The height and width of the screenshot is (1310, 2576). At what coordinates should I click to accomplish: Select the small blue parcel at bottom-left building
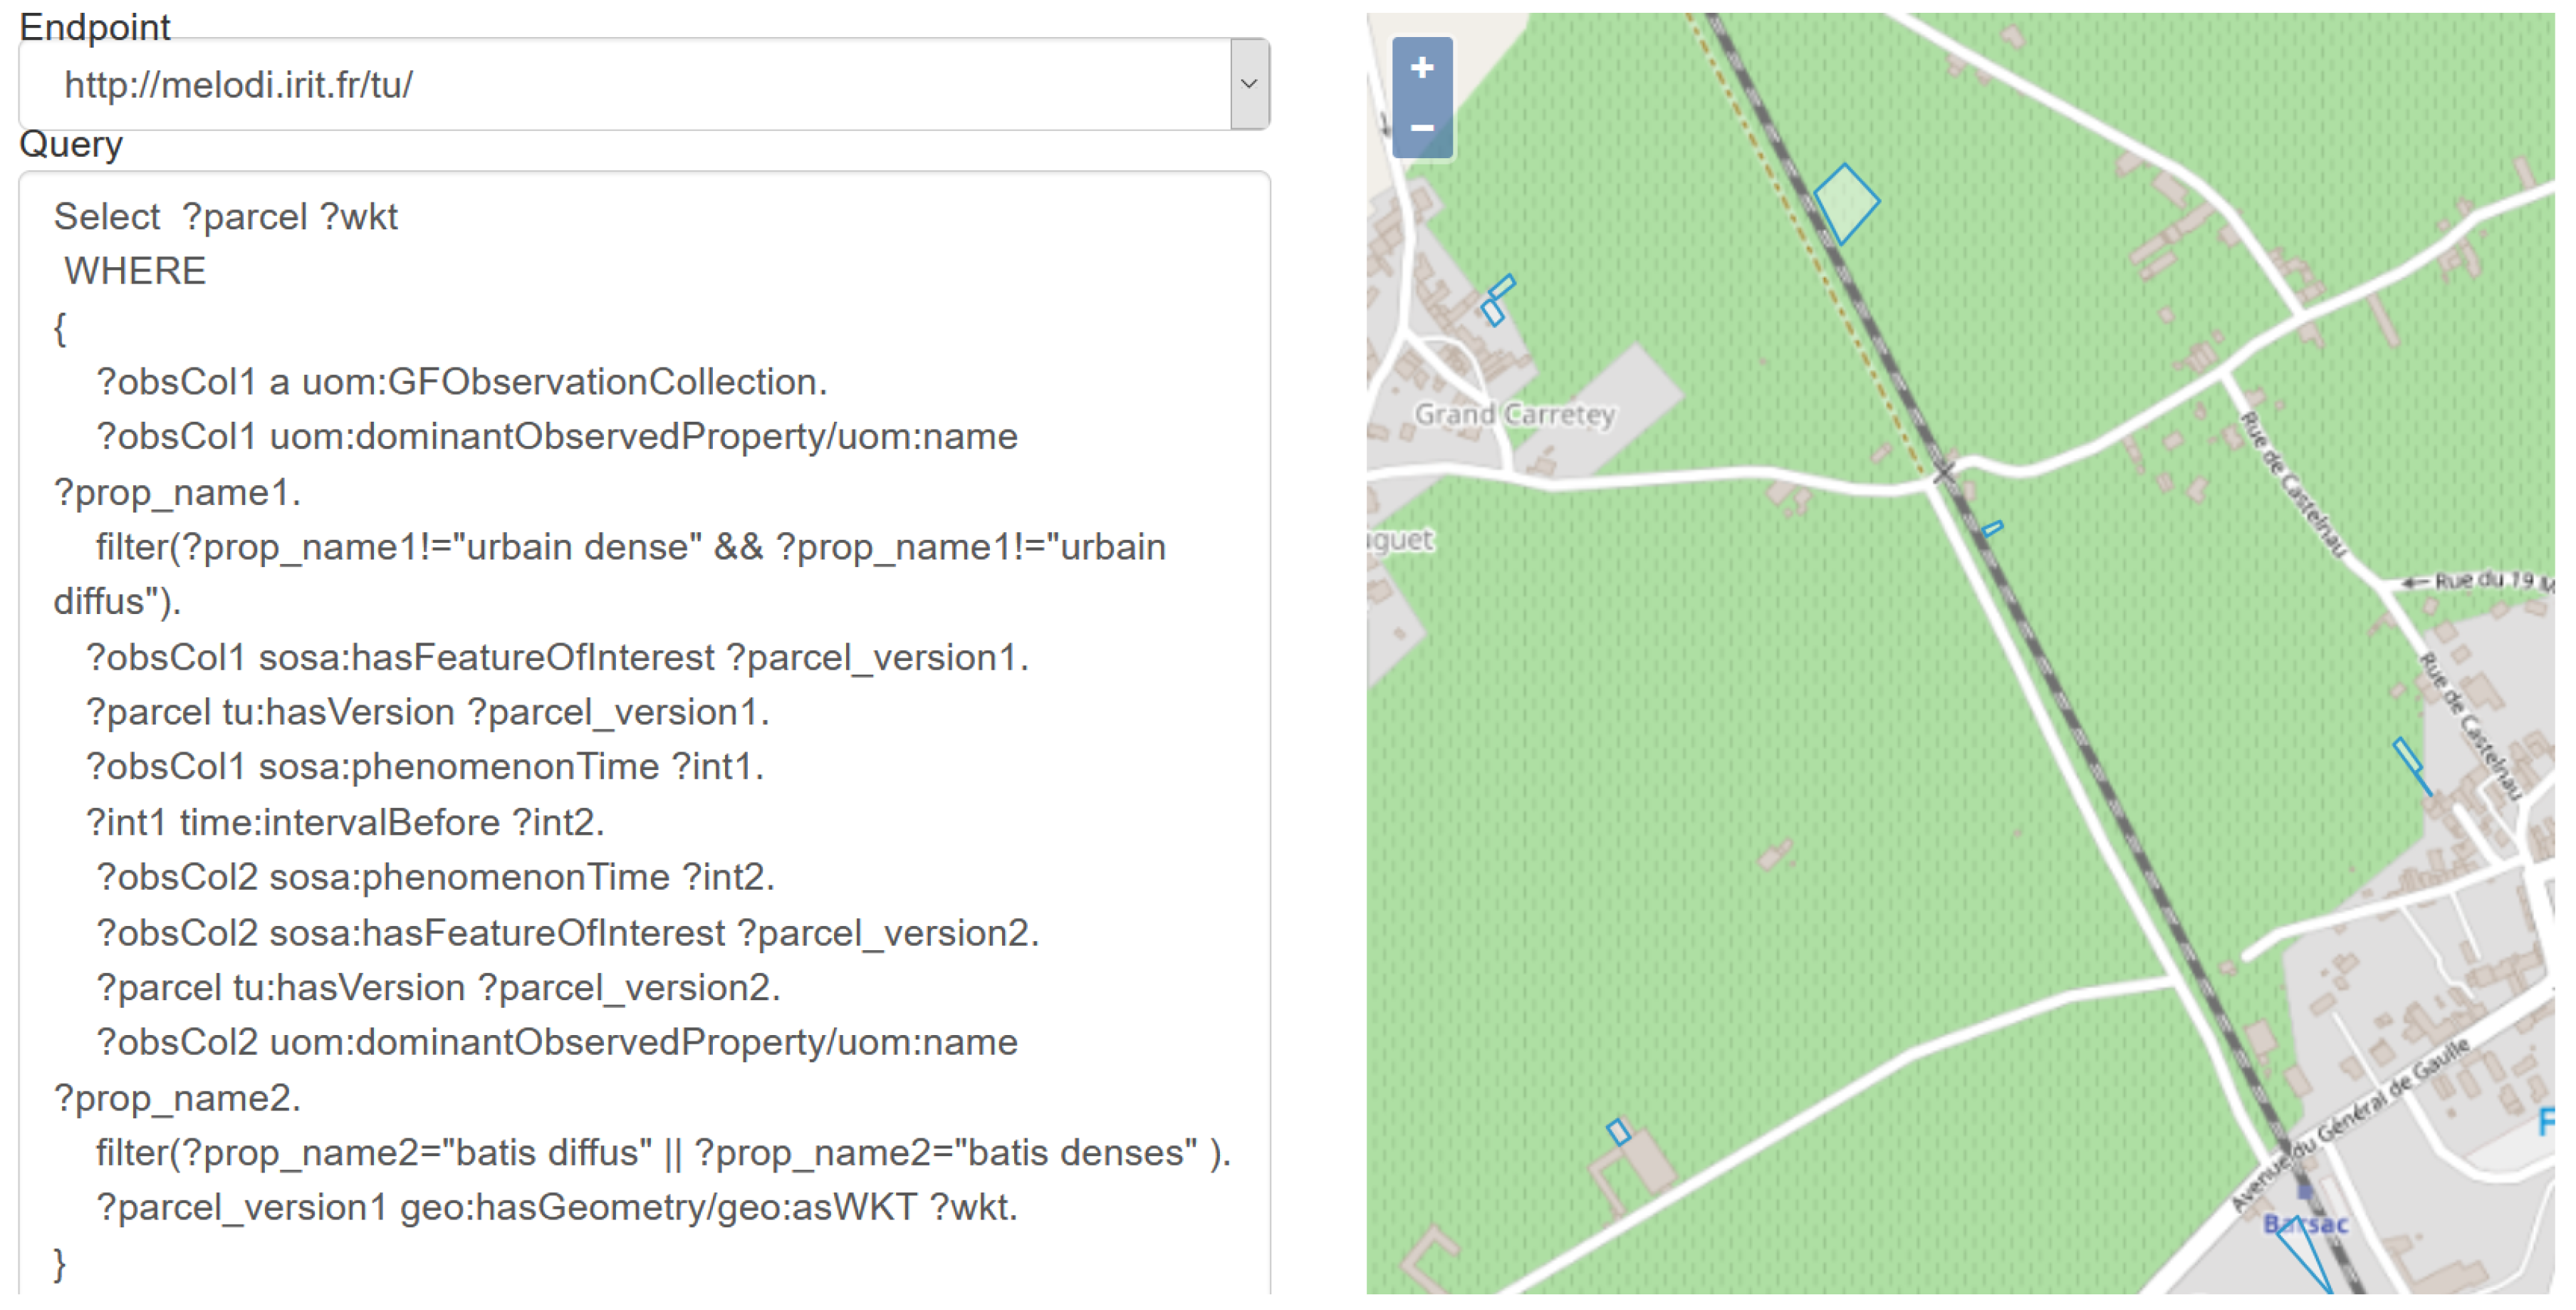pos(1618,1131)
